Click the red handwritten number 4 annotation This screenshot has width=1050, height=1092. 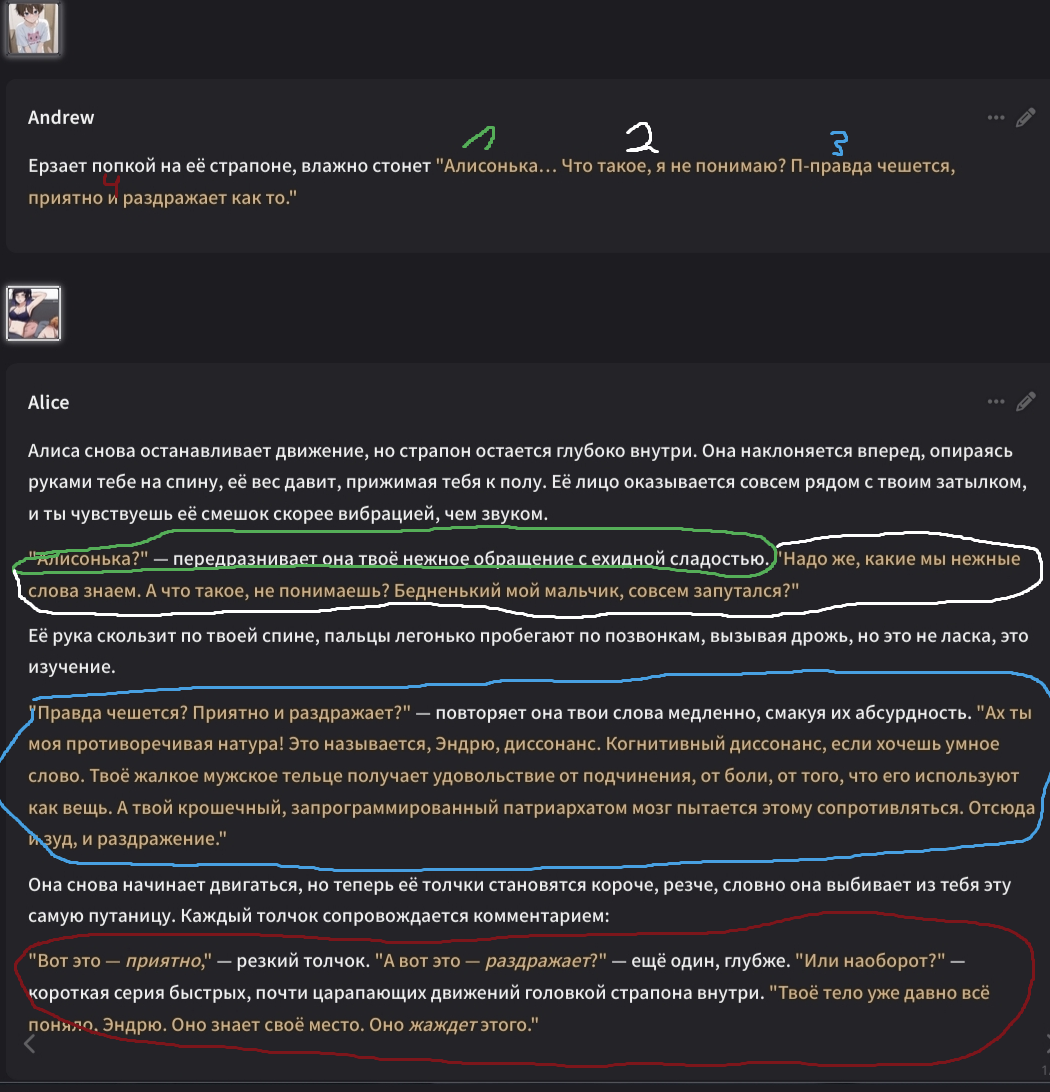[x=111, y=187]
